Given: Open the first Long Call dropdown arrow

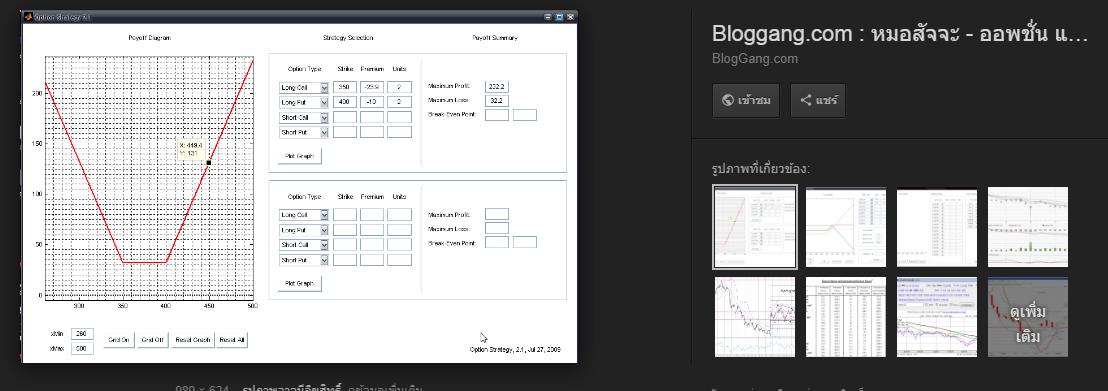Looking at the screenshot, I should click(x=325, y=87).
